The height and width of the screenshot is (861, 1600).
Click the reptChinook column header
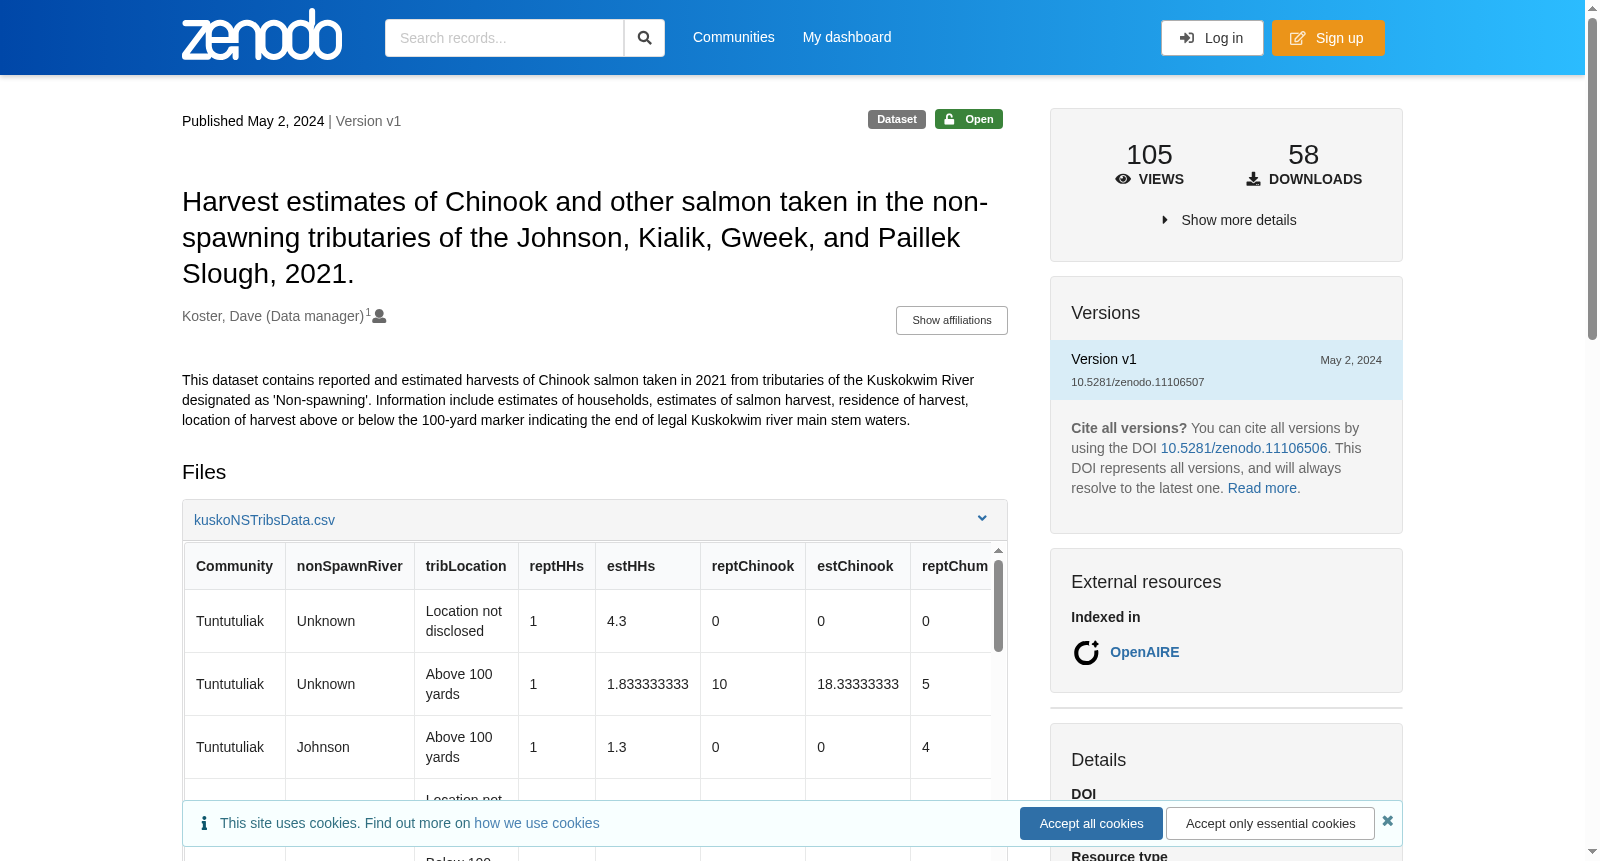tap(753, 566)
